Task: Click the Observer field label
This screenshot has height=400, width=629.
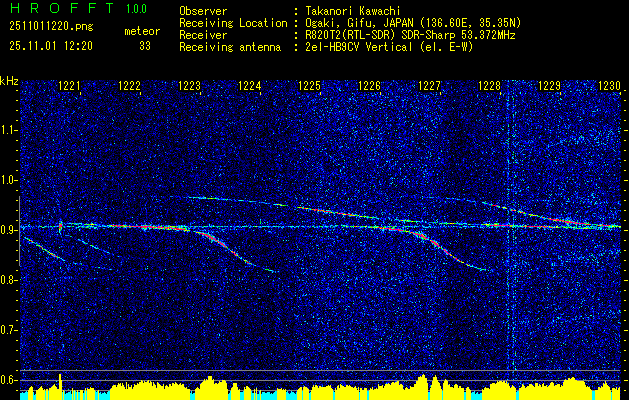Action: (203, 11)
